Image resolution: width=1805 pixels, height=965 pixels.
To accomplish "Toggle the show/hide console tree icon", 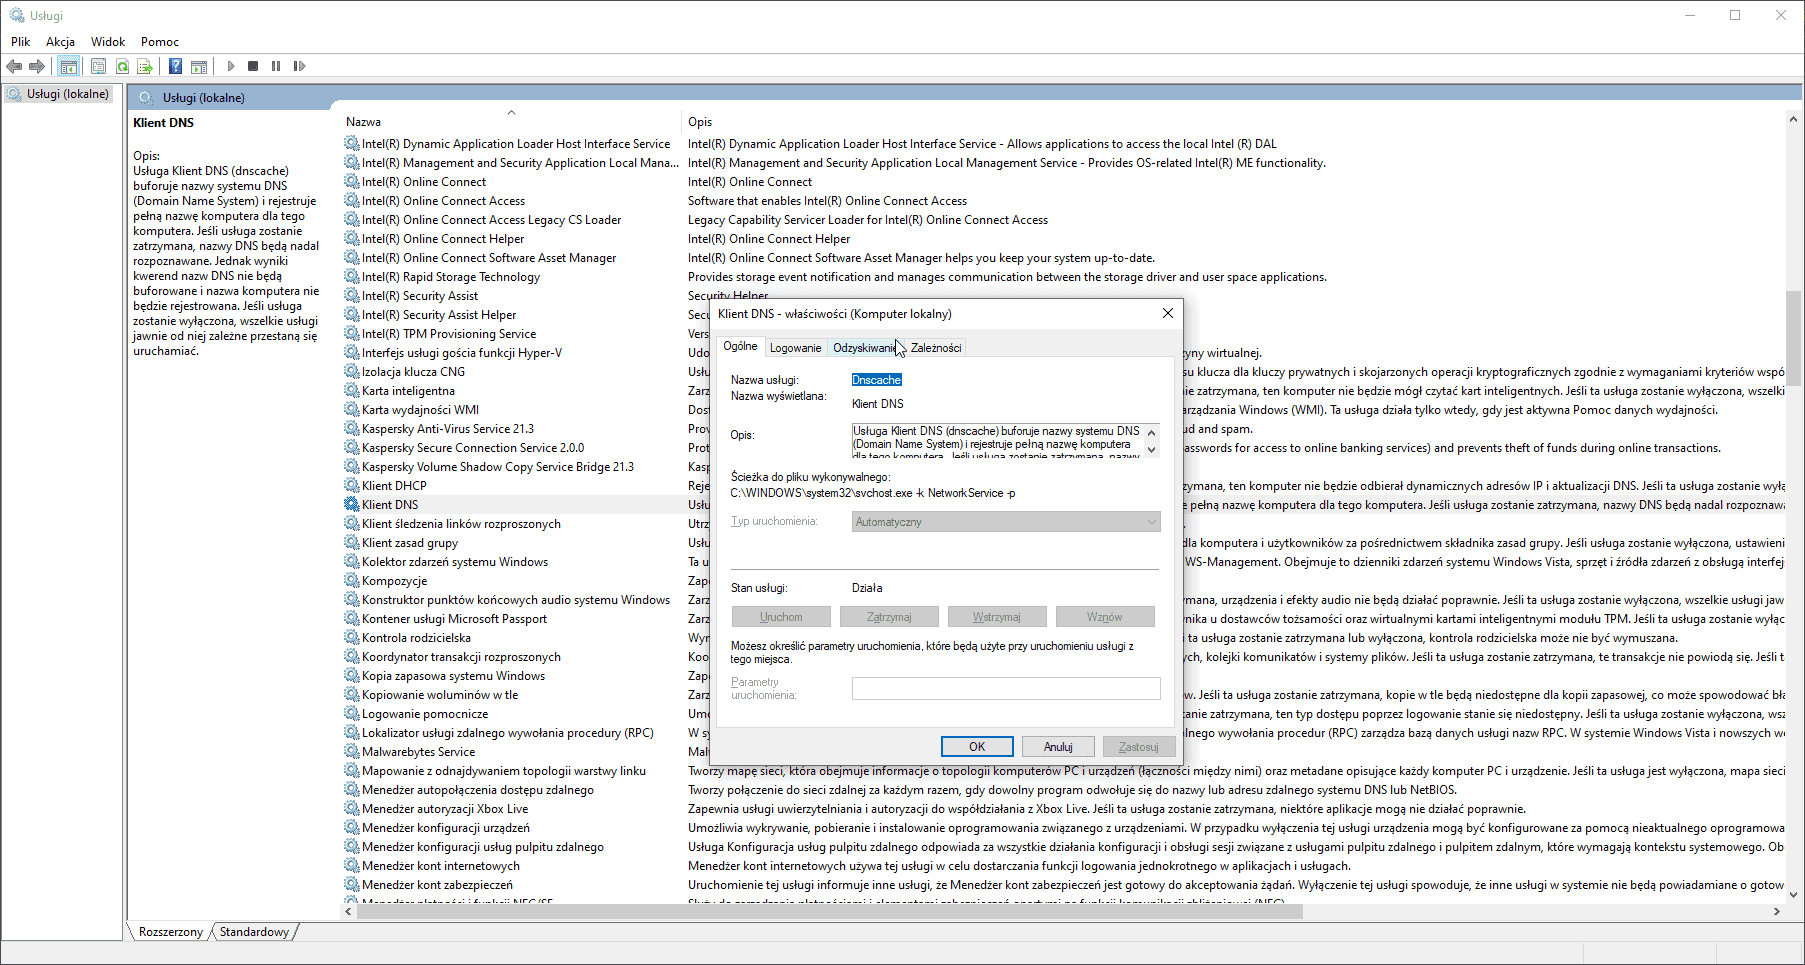I will (68, 66).
